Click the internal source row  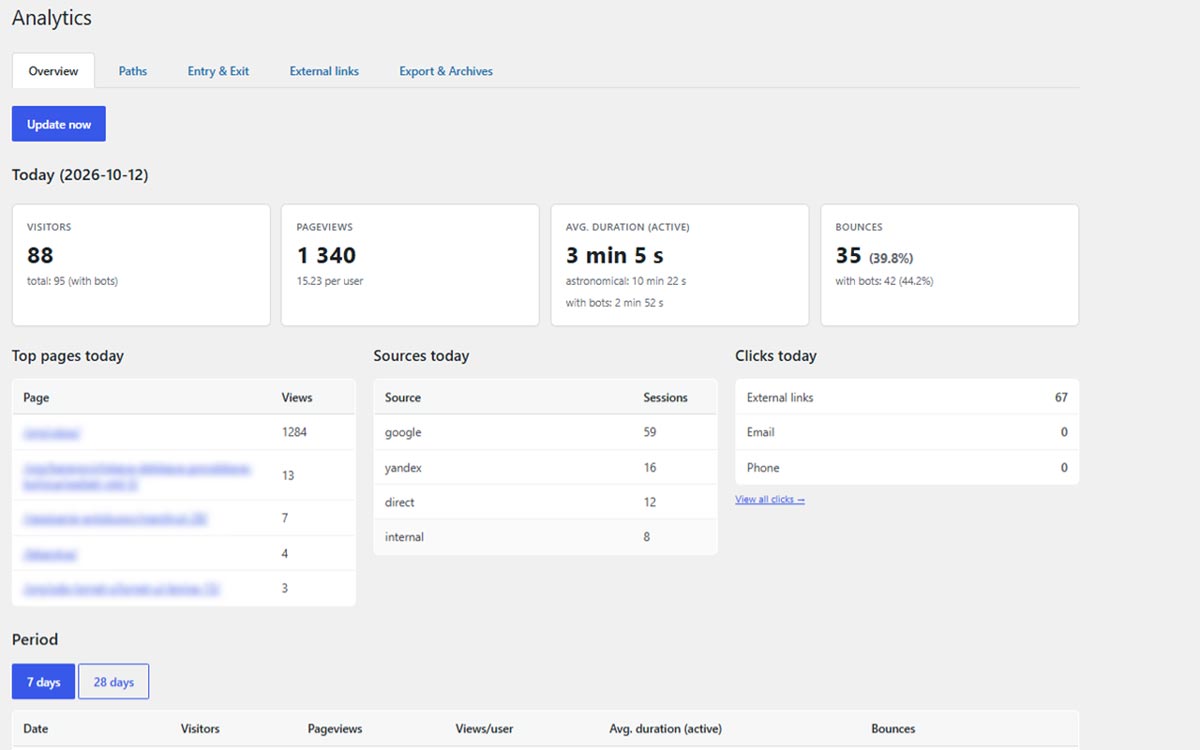pyautogui.click(x=545, y=537)
